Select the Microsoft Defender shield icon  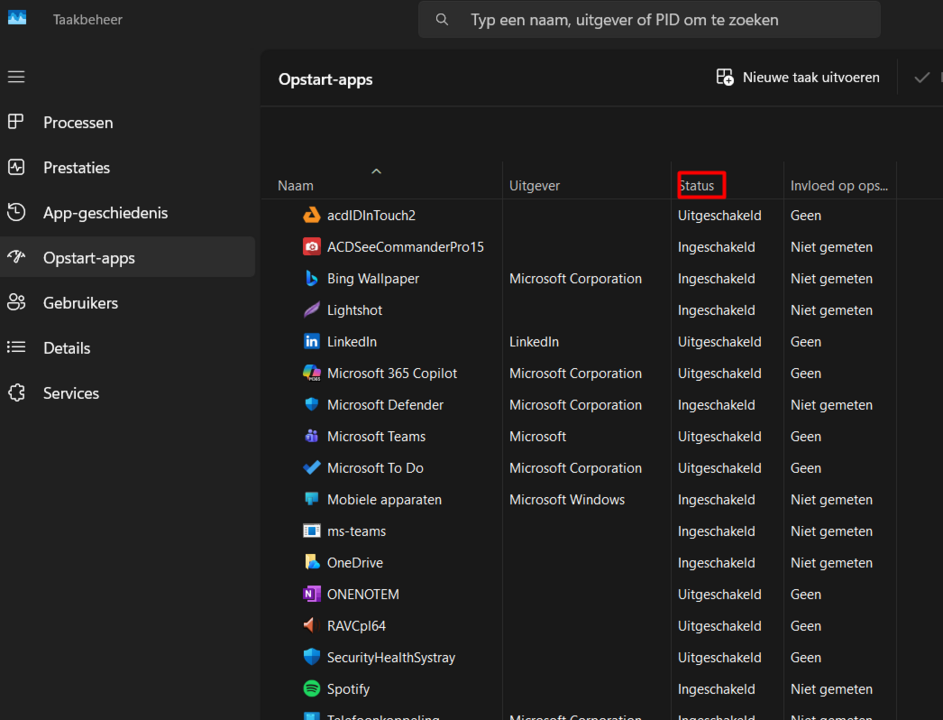coord(314,404)
